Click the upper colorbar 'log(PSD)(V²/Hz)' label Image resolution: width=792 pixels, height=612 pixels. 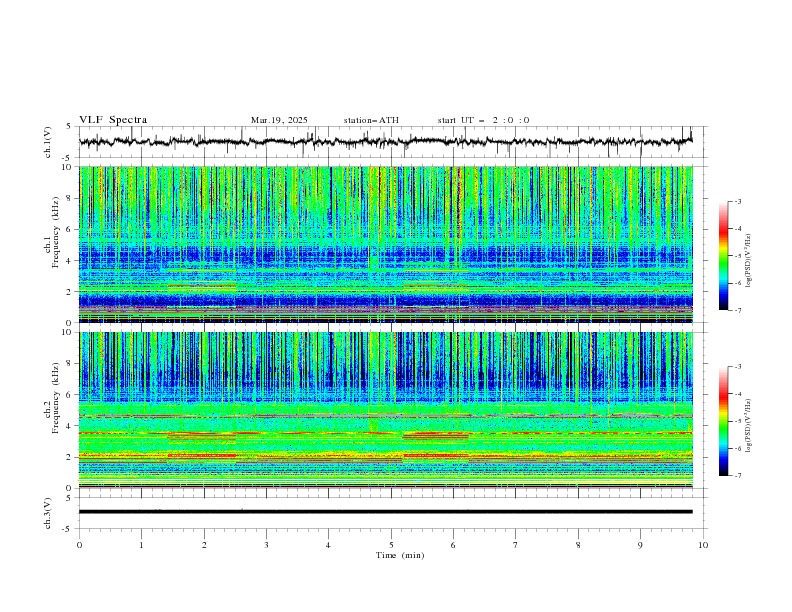tap(748, 261)
